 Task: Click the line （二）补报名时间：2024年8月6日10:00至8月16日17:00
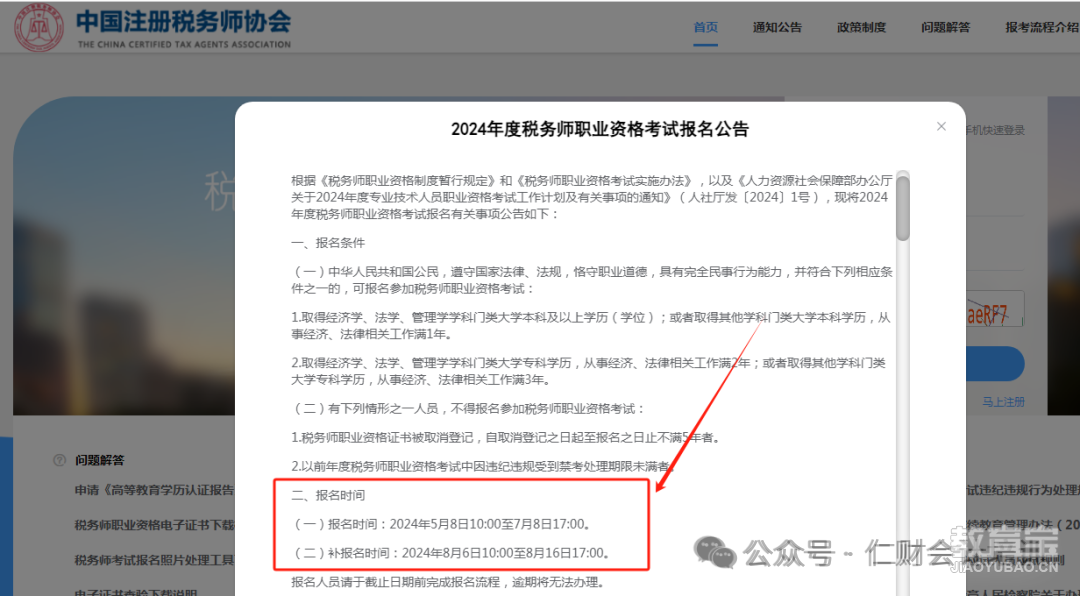tap(450, 553)
